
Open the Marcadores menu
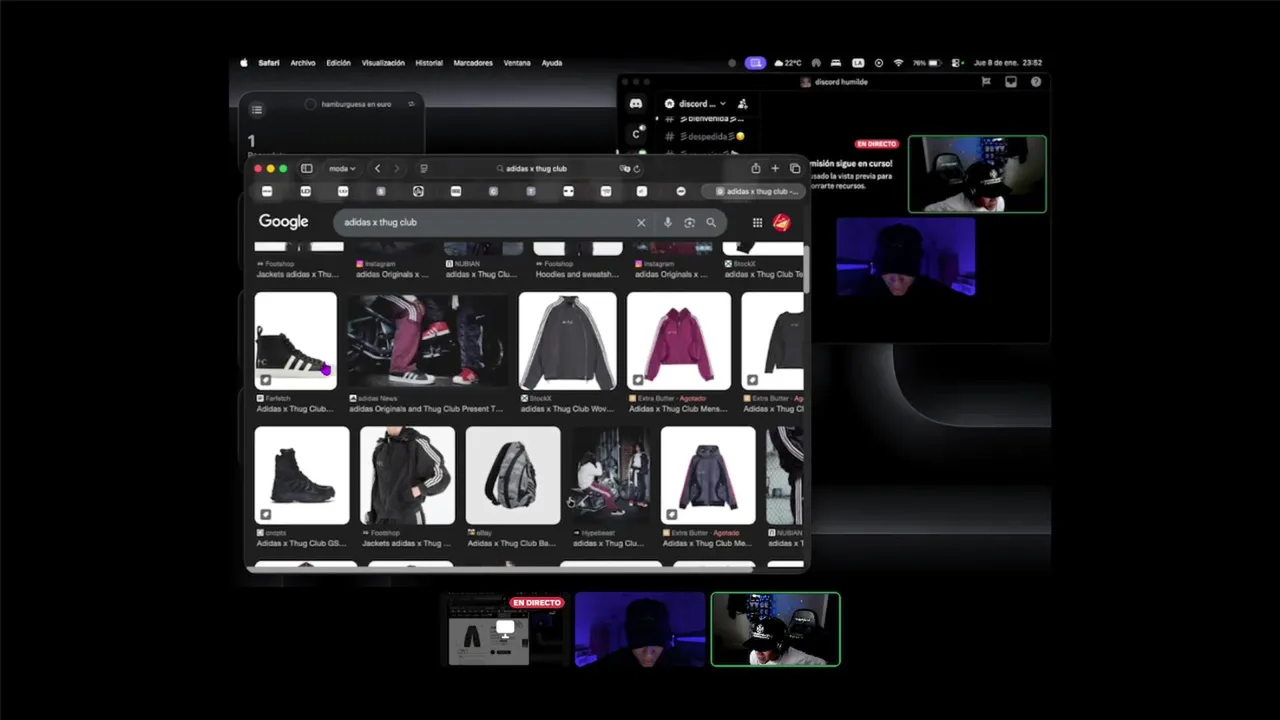point(473,63)
